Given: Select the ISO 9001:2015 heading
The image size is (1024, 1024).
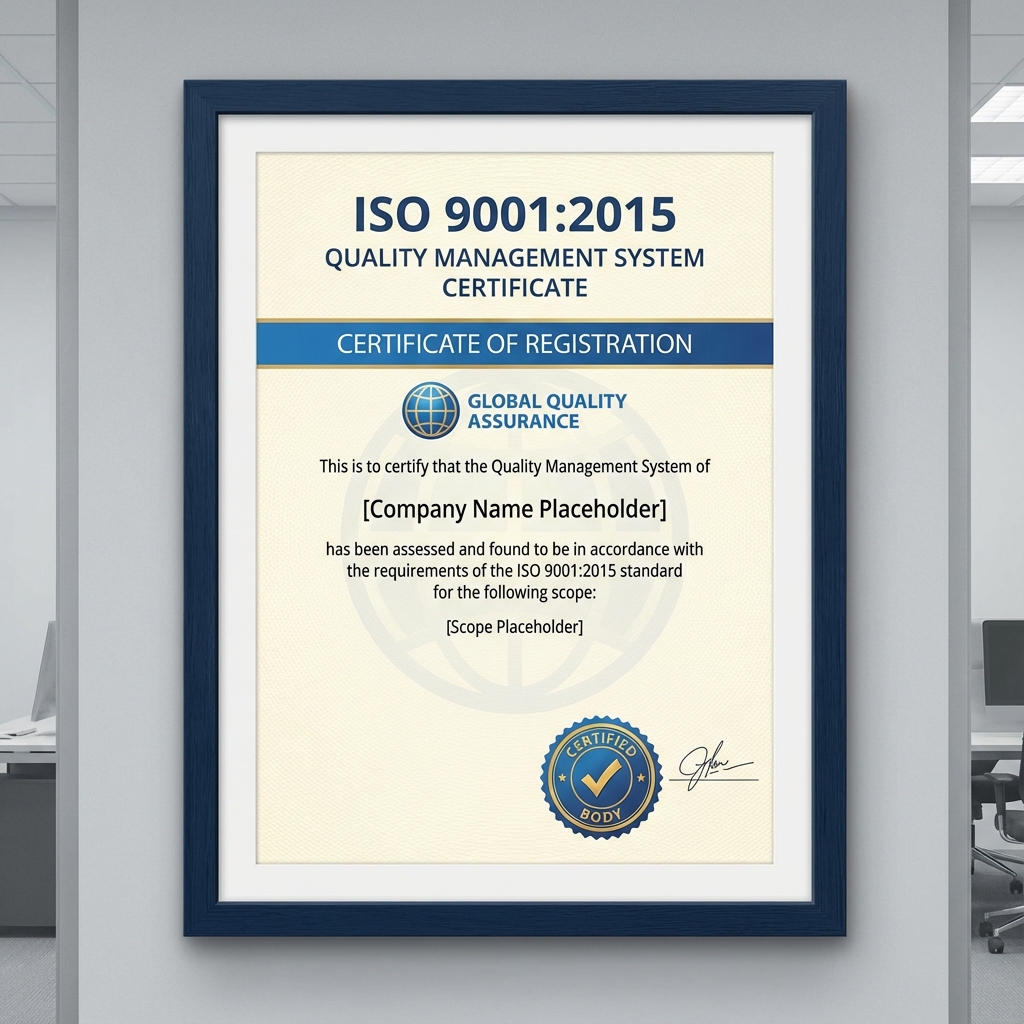Looking at the screenshot, I should pos(514,214).
